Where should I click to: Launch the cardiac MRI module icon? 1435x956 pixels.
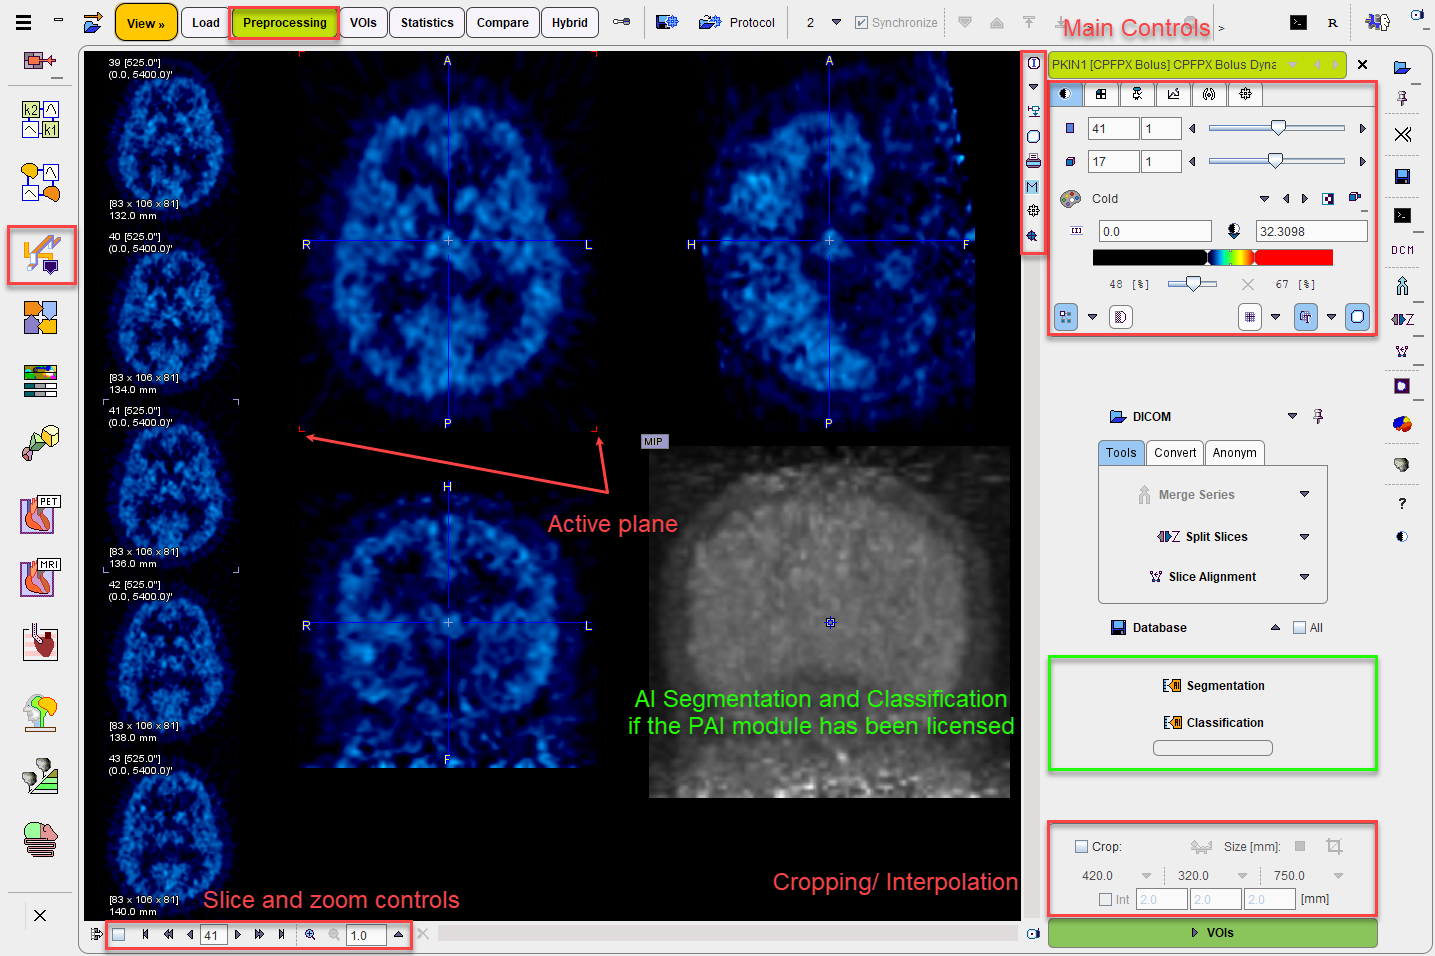point(40,578)
